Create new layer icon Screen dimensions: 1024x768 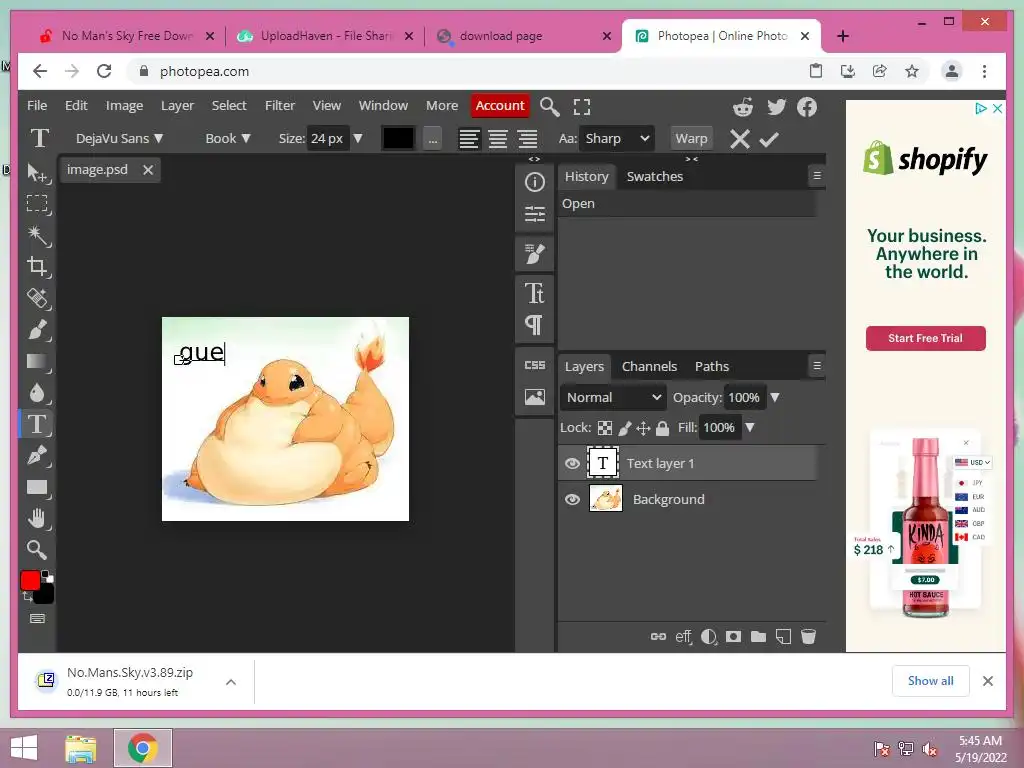tap(783, 636)
